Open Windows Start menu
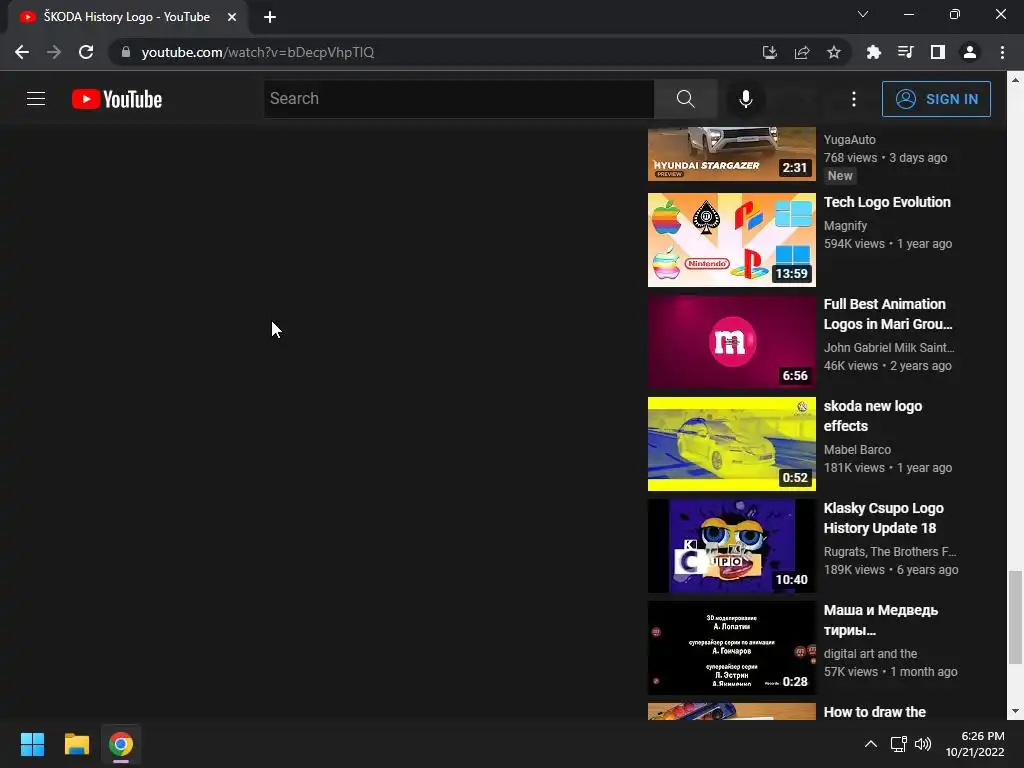Image resolution: width=1024 pixels, height=768 pixels. pos(32,744)
